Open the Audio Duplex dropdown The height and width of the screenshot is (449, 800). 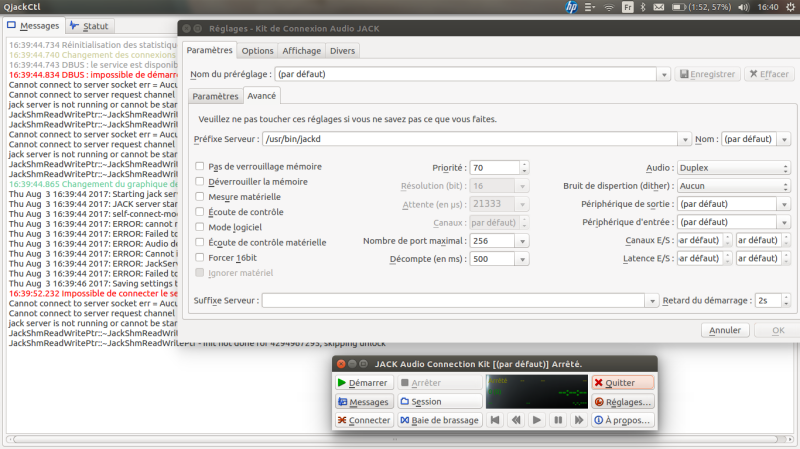pyautogui.click(x=734, y=167)
